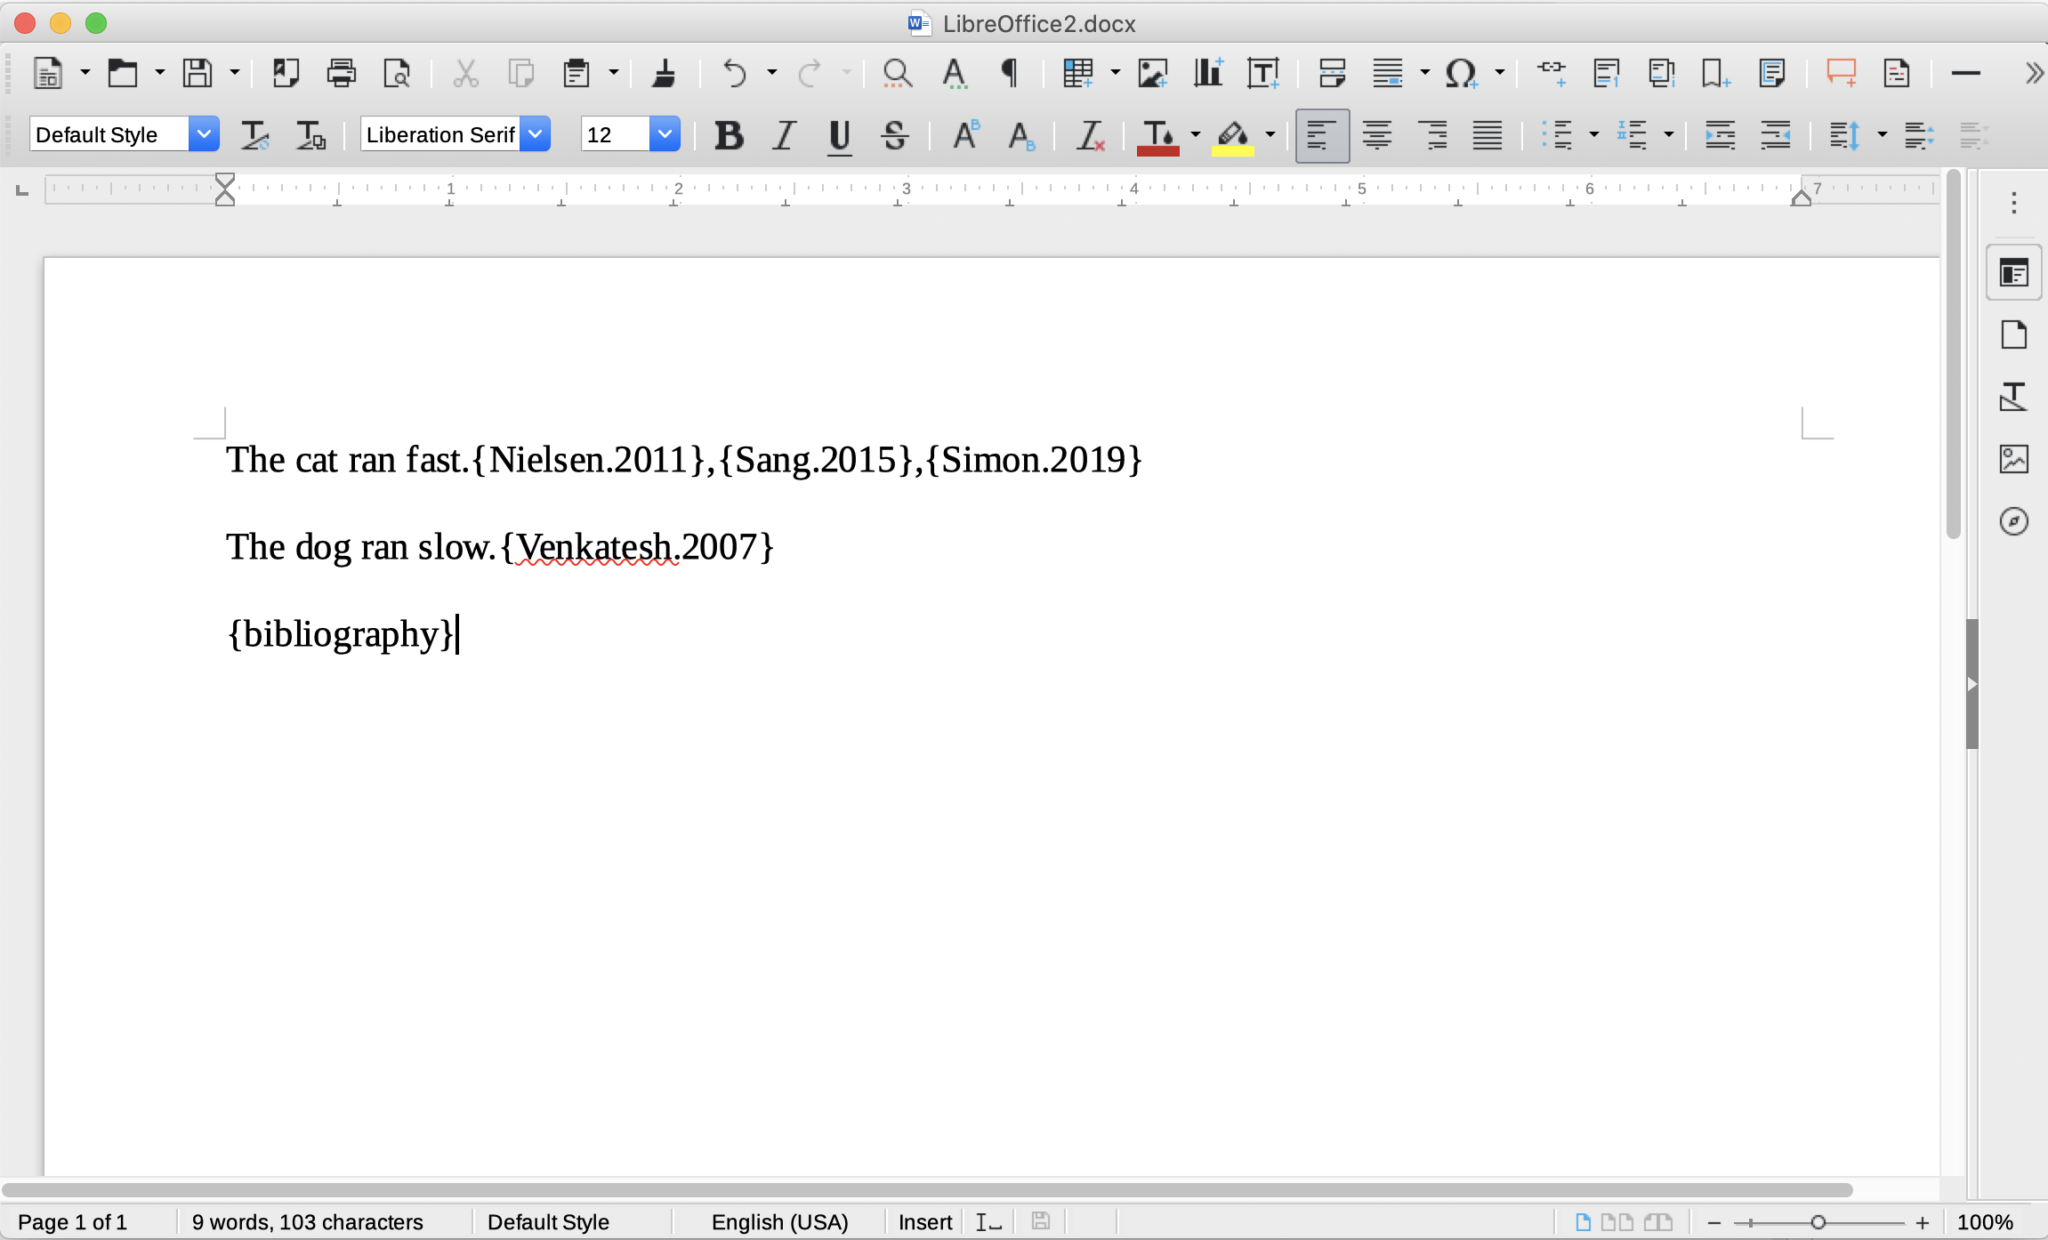Open the Navigator compass icon in the sidebar
The image size is (2048, 1240).
[x=2013, y=521]
